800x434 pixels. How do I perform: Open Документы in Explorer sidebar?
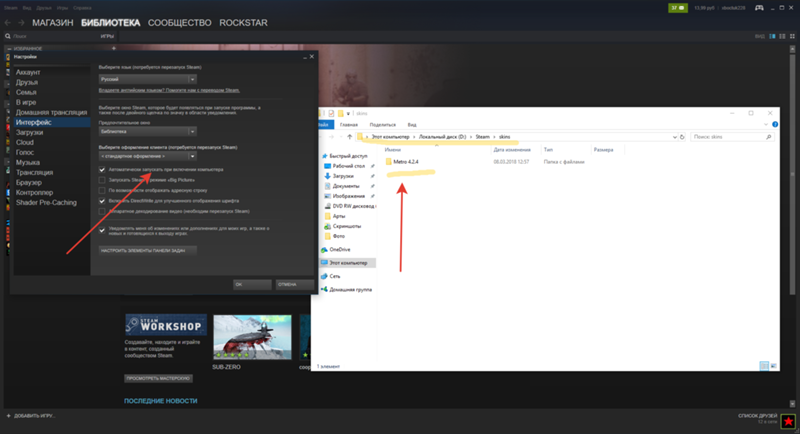pyautogui.click(x=345, y=186)
